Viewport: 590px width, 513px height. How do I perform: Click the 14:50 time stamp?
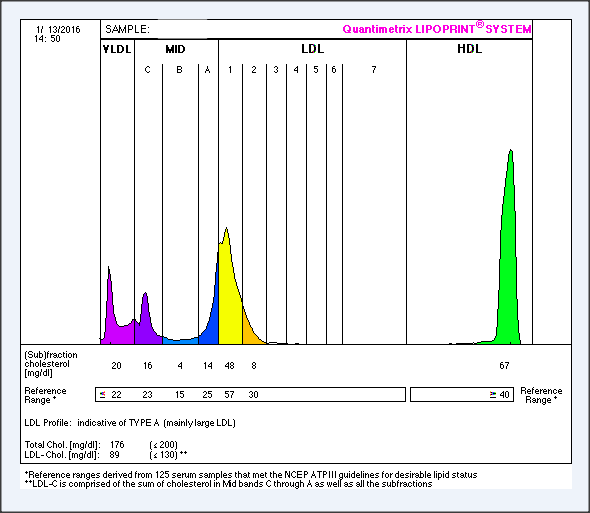coord(47,39)
